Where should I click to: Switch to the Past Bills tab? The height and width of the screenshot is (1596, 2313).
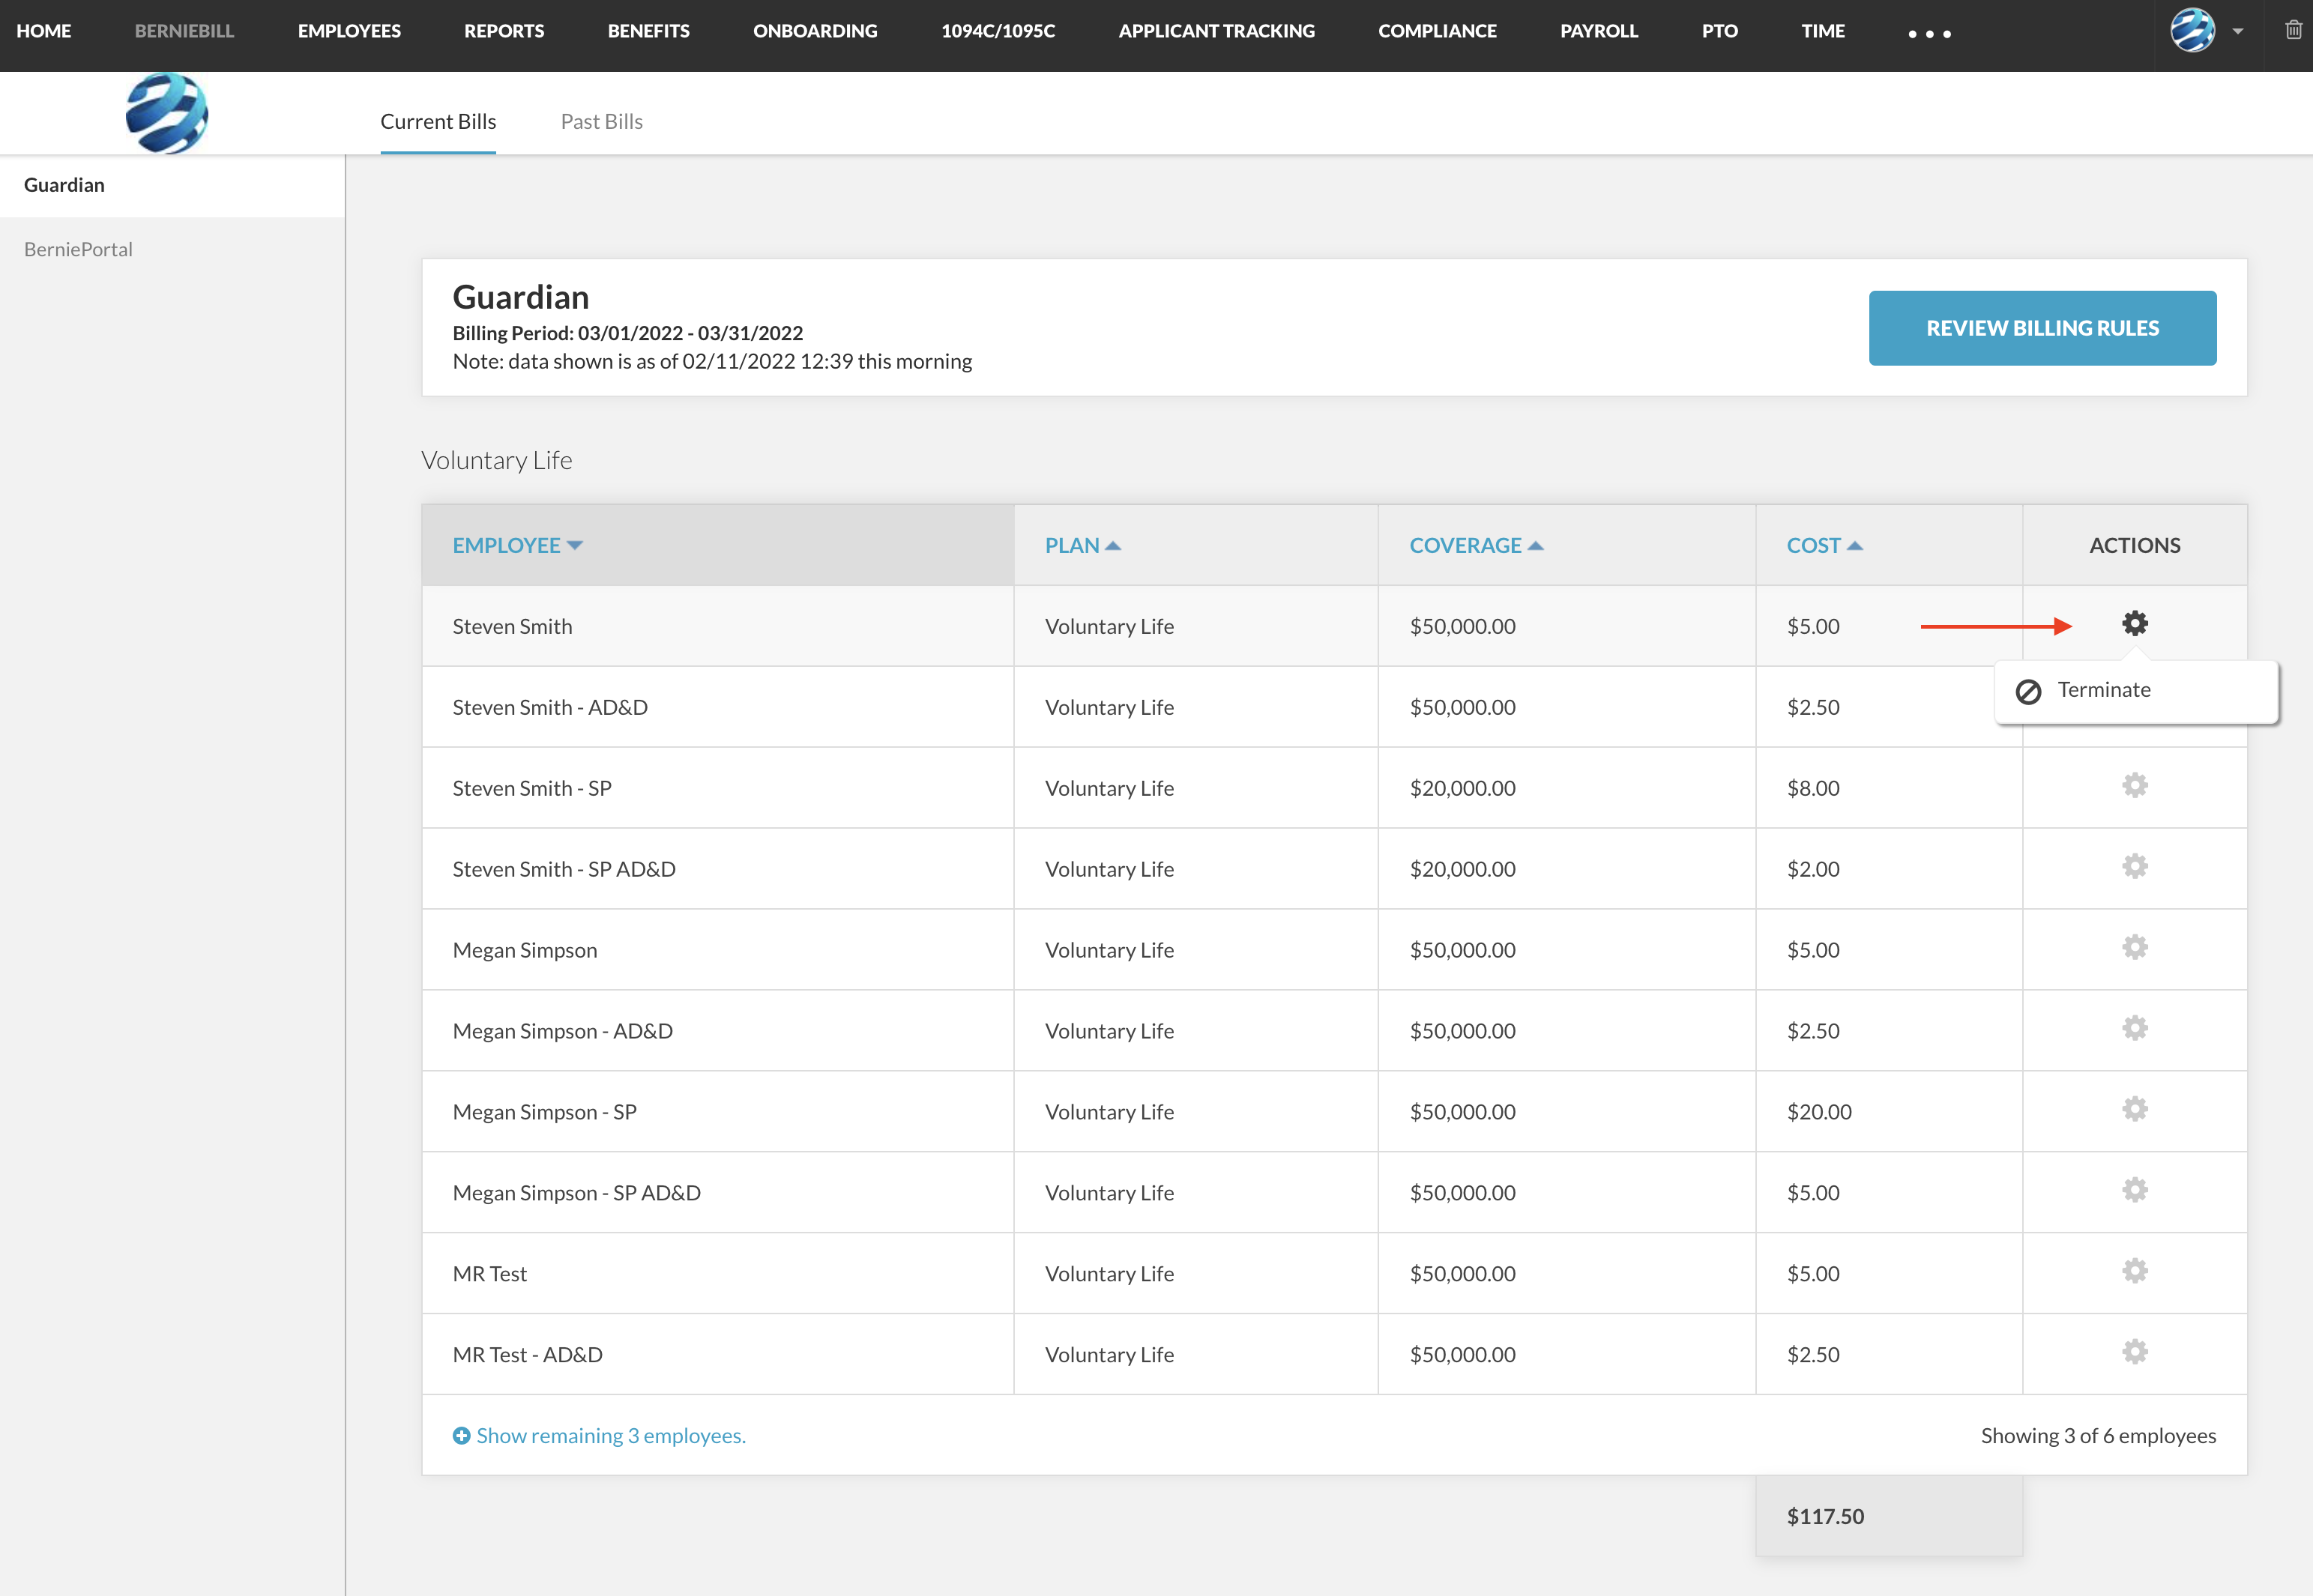point(602,121)
